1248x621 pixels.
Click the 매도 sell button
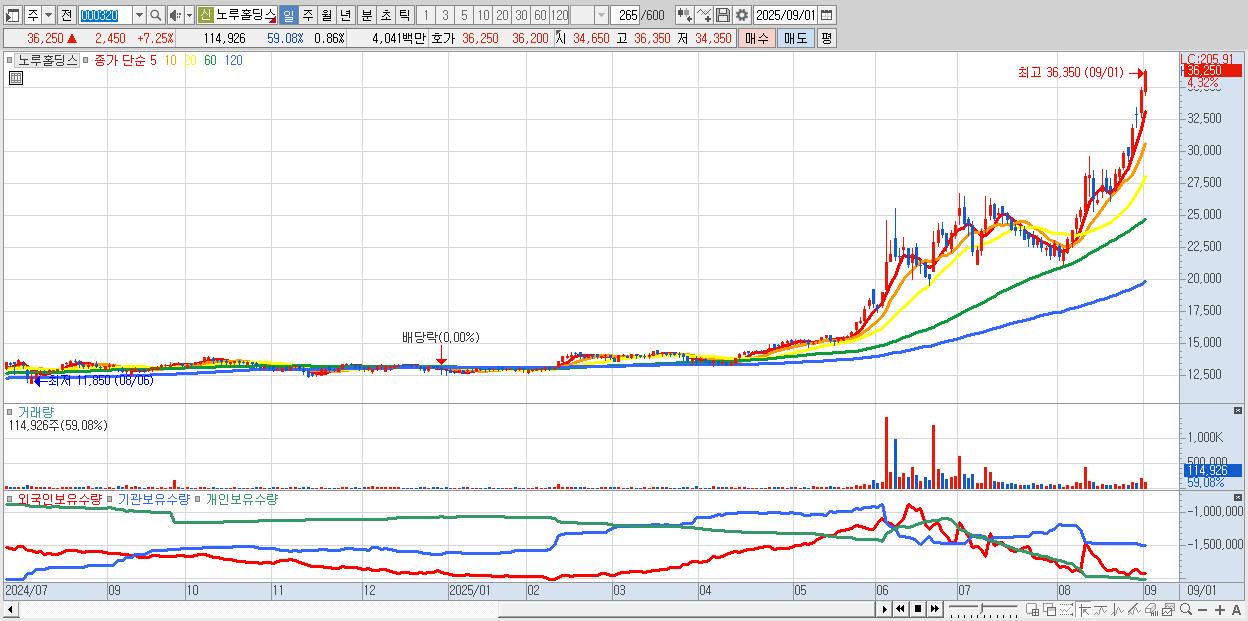(x=796, y=38)
